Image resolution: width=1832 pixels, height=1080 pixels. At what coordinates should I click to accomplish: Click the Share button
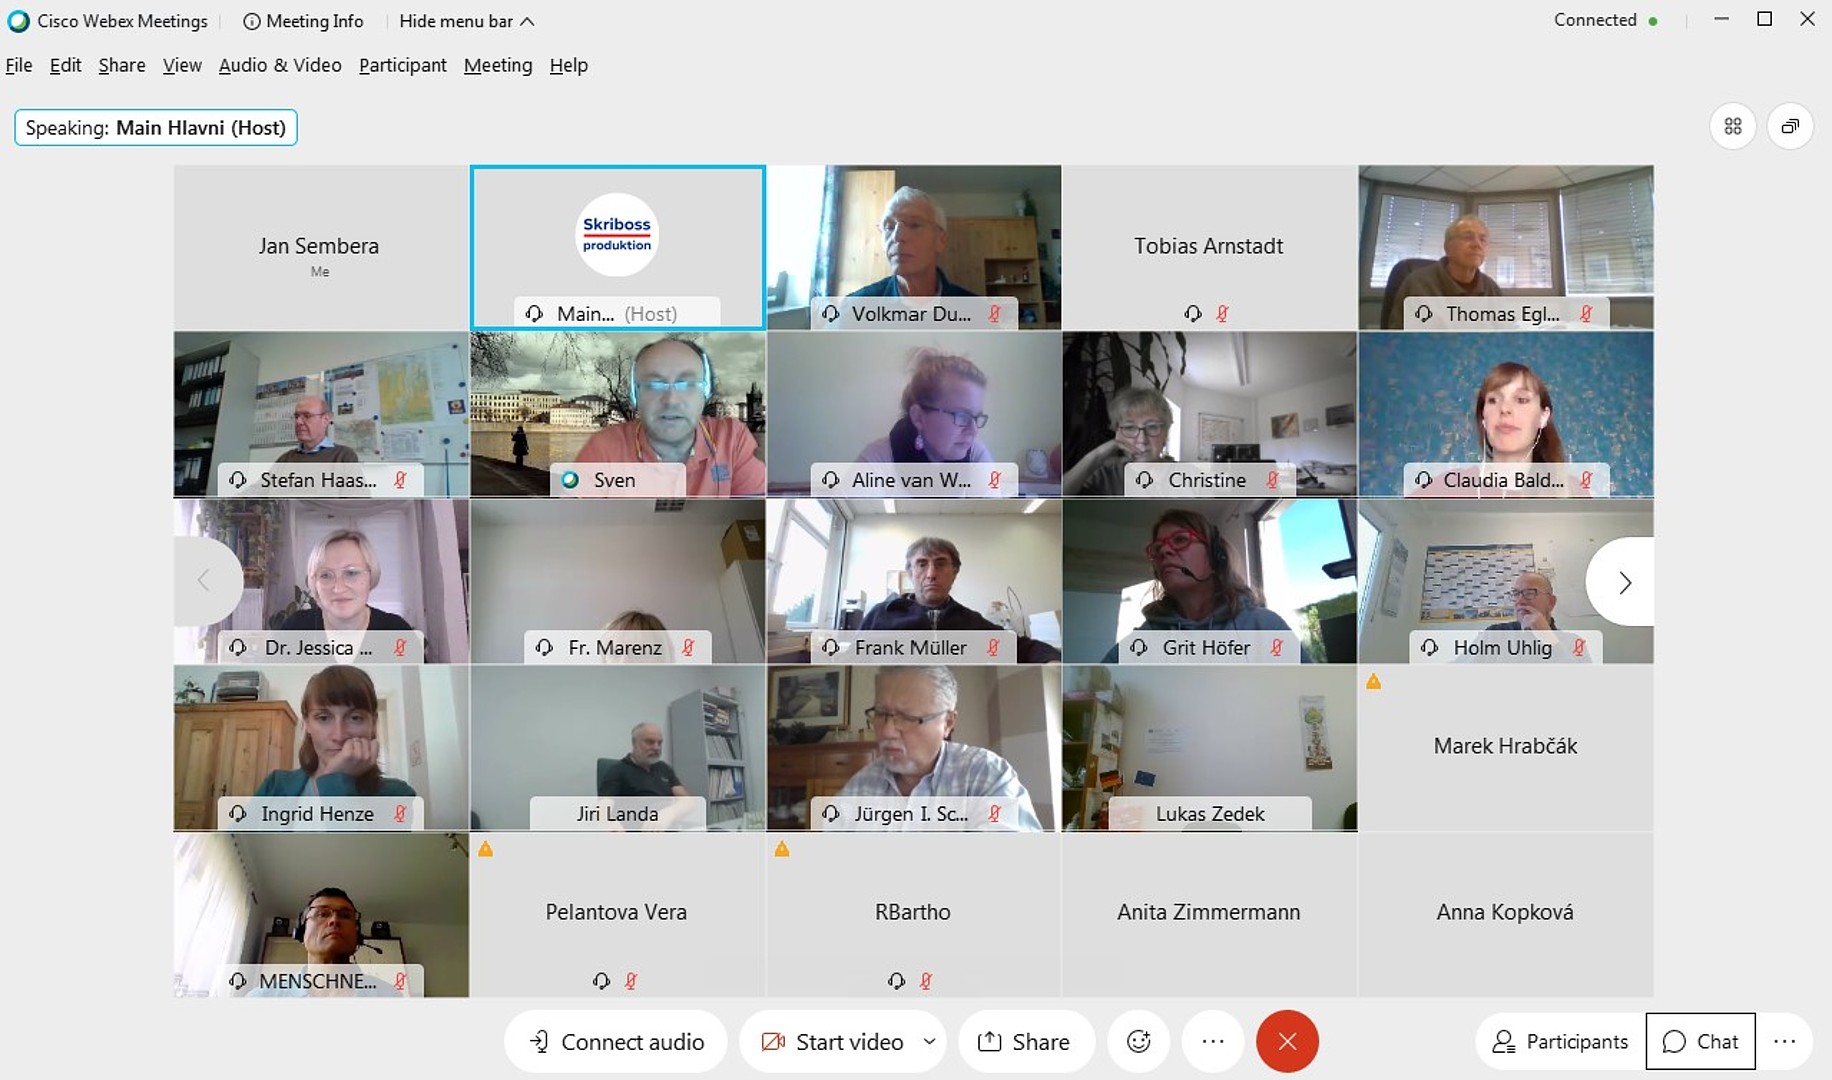pos(1024,1042)
